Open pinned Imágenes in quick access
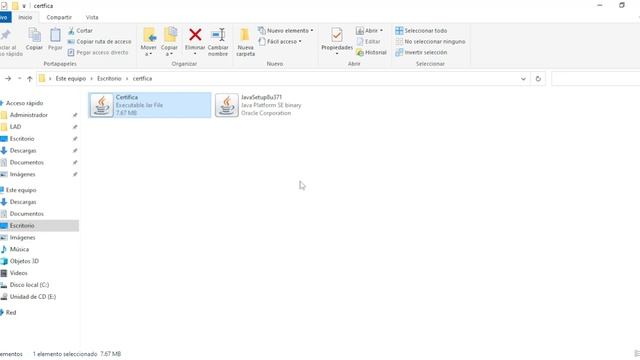The image size is (640, 360). pyautogui.click(x=22, y=174)
